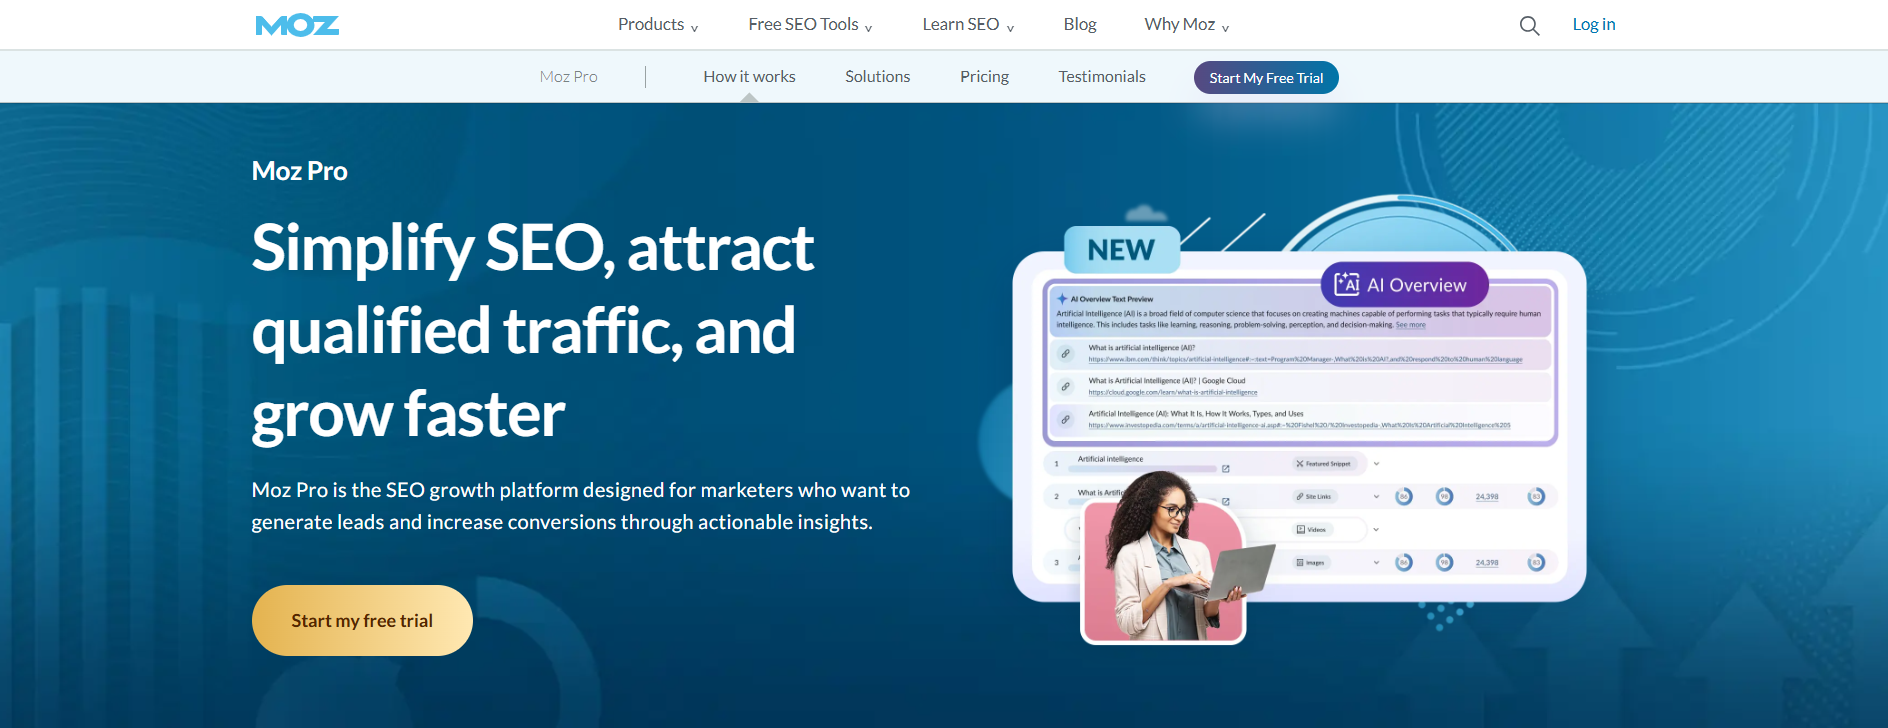Open the Blog page

1080,24
